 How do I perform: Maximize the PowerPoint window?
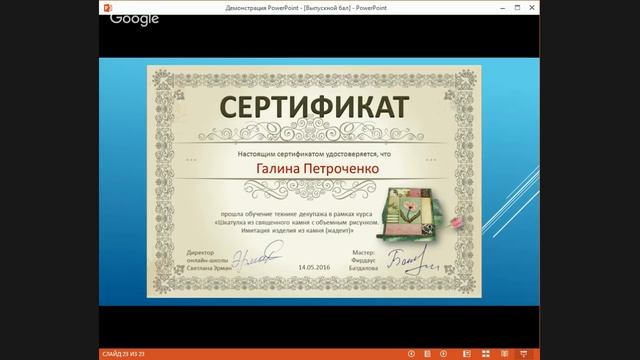pyautogui.click(x=518, y=8)
